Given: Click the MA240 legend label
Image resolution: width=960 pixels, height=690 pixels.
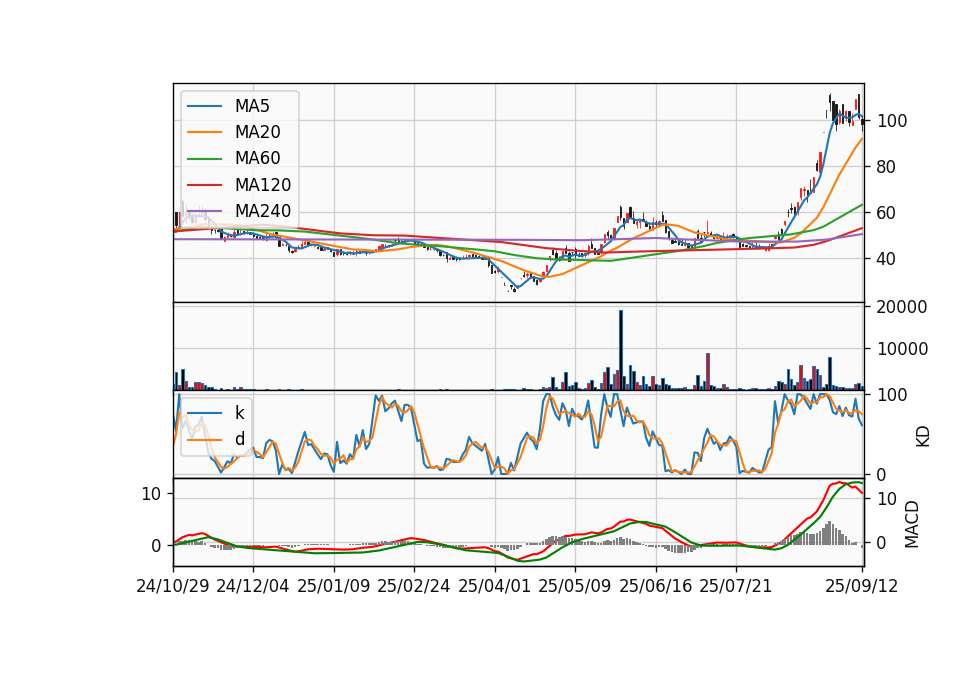Looking at the screenshot, I should click(x=263, y=211).
